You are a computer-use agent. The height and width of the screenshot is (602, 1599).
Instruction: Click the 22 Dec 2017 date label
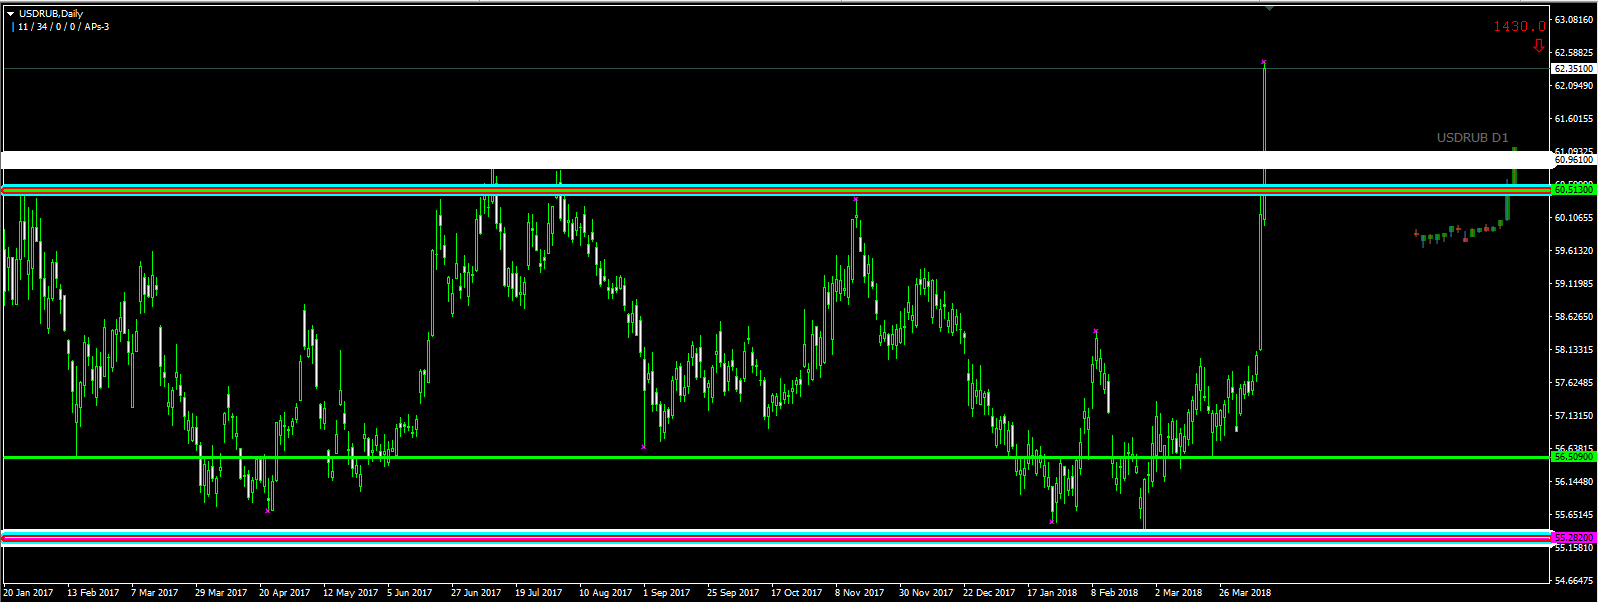[989, 593]
